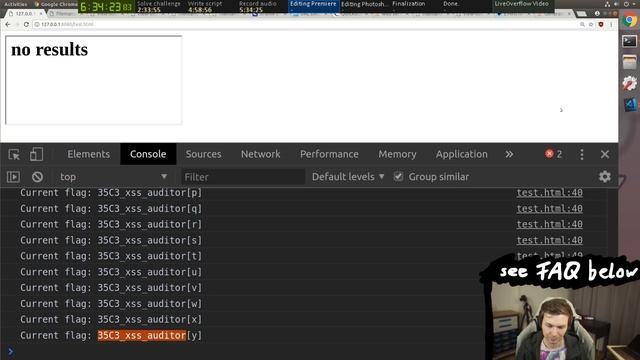The image size is (640, 360).
Task: Open Google Chrome from the dock
Action: (x=630, y=20)
